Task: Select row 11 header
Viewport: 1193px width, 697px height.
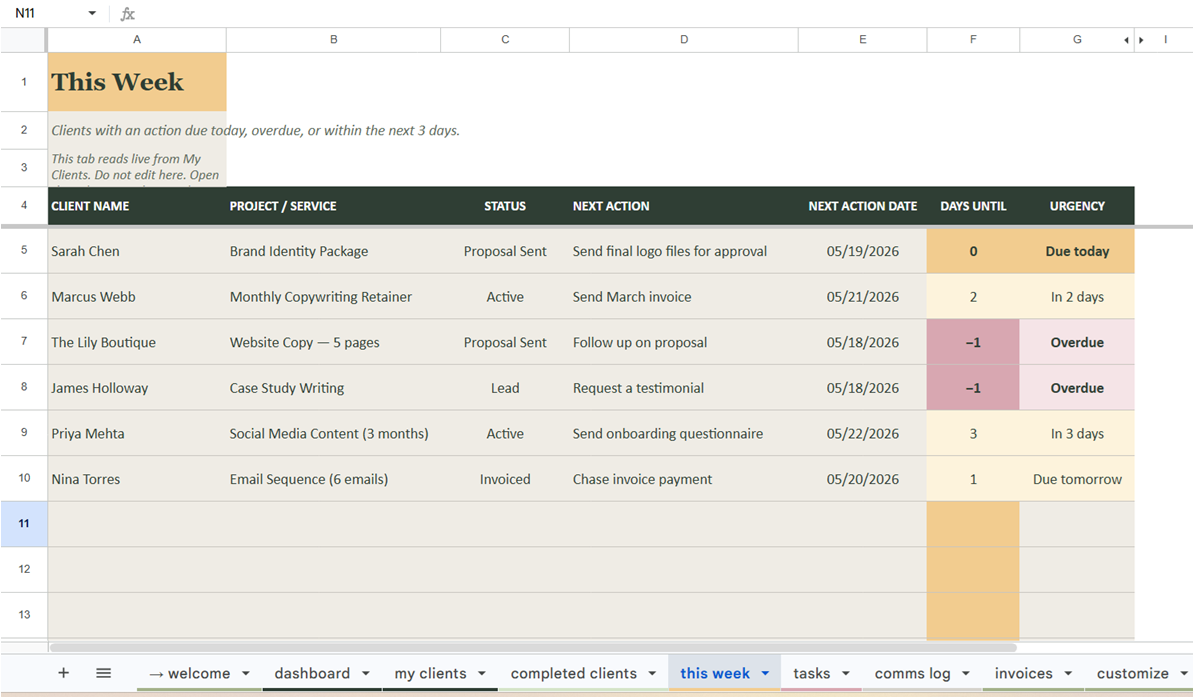Action: pos(24,524)
